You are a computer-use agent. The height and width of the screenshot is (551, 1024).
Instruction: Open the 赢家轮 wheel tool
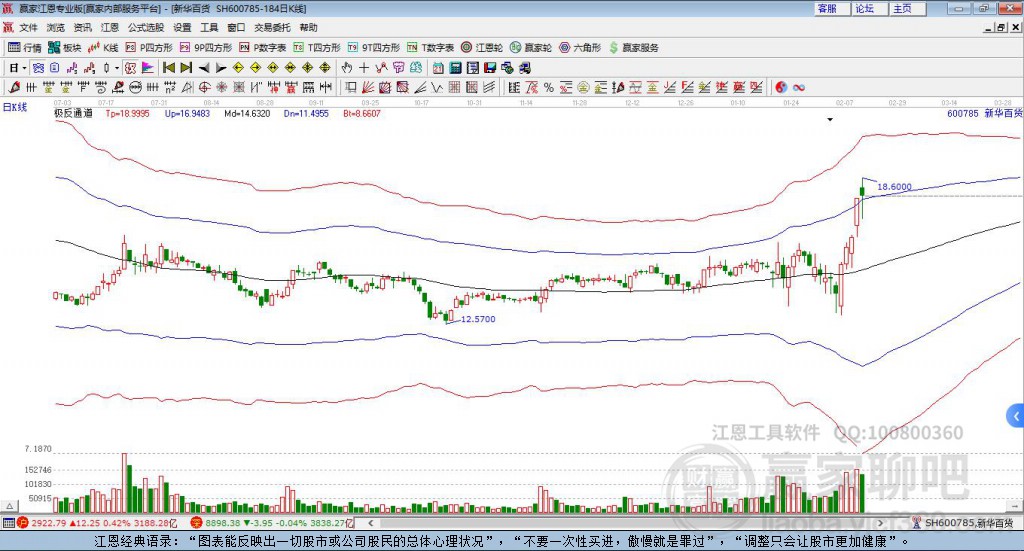pyautogui.click(x=531, y=48)
